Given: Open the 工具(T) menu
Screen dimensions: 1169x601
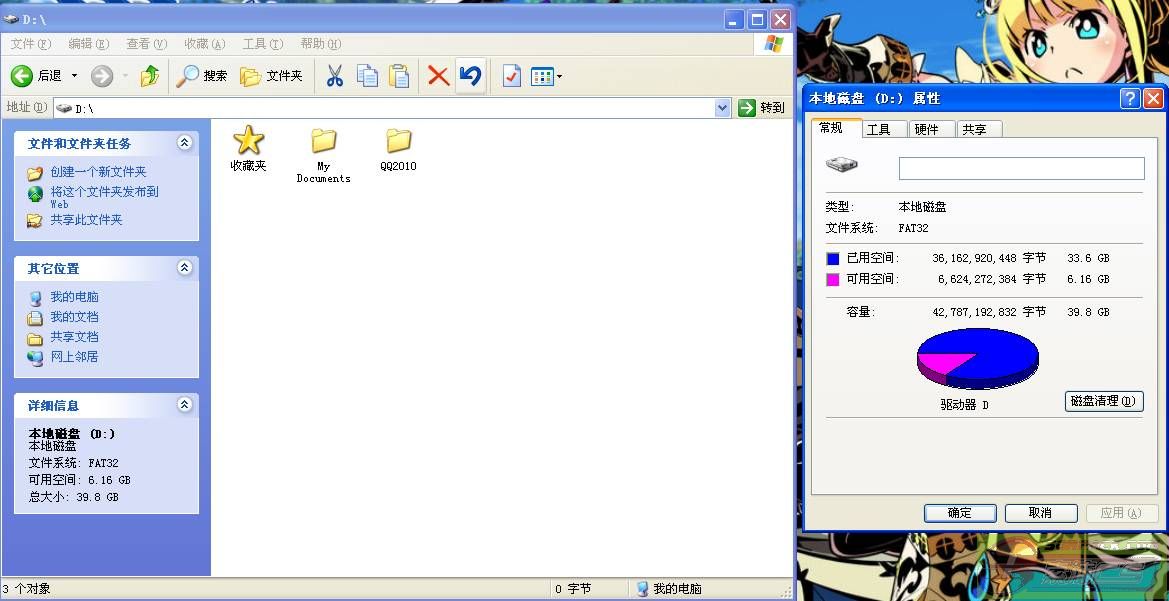Looking at the screenshot, I should point(262,44).
